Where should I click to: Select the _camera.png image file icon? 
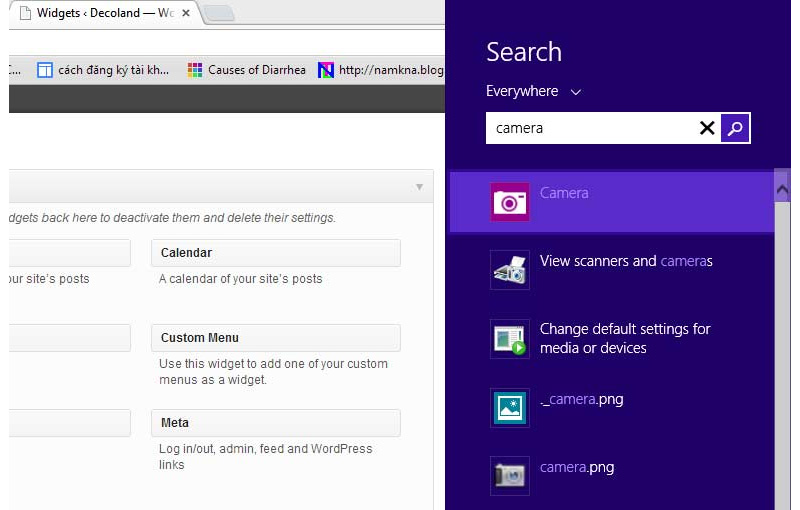(510, 407)
